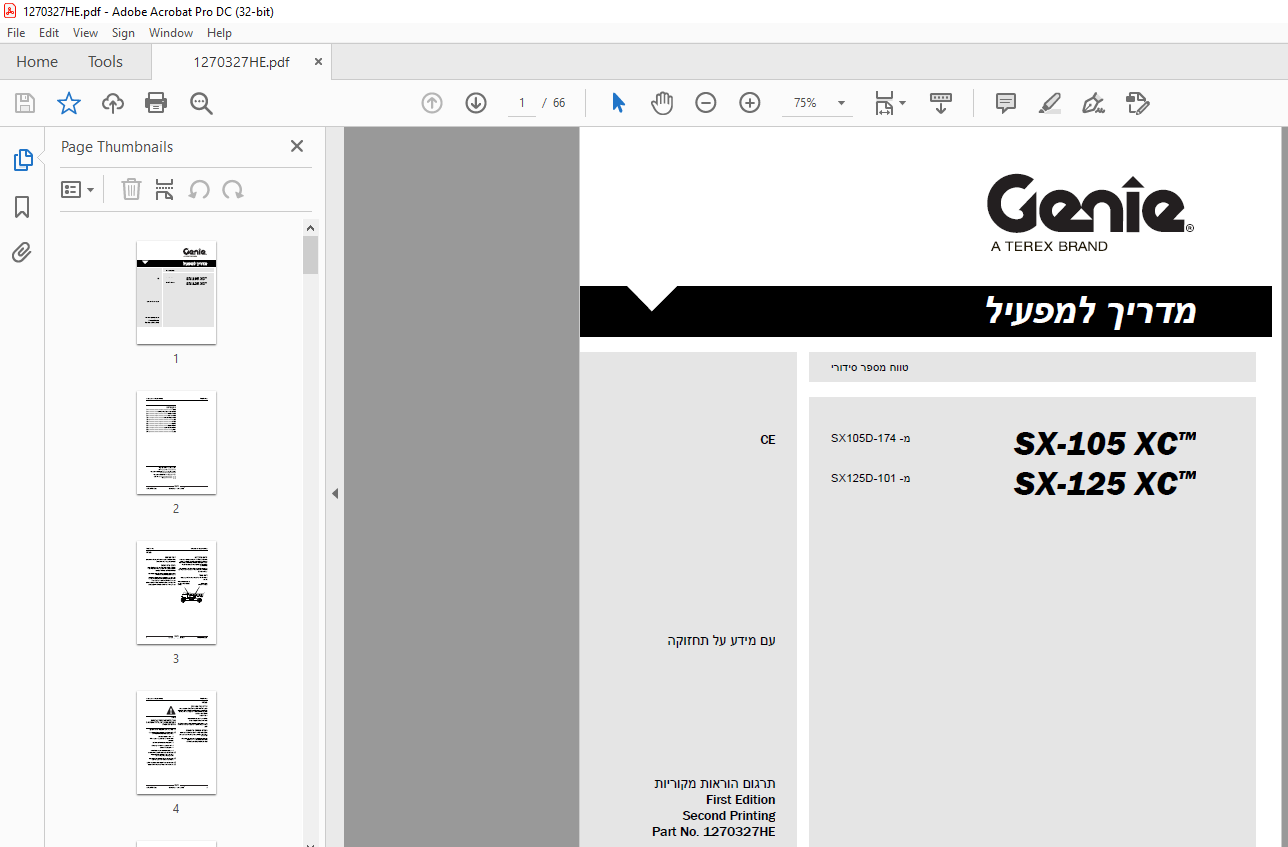Image resolution: width=1288 pixels, height=847 pixels.
Task: Click the thumbnail pane scrollbar handle
Action: tap(311, 255)
